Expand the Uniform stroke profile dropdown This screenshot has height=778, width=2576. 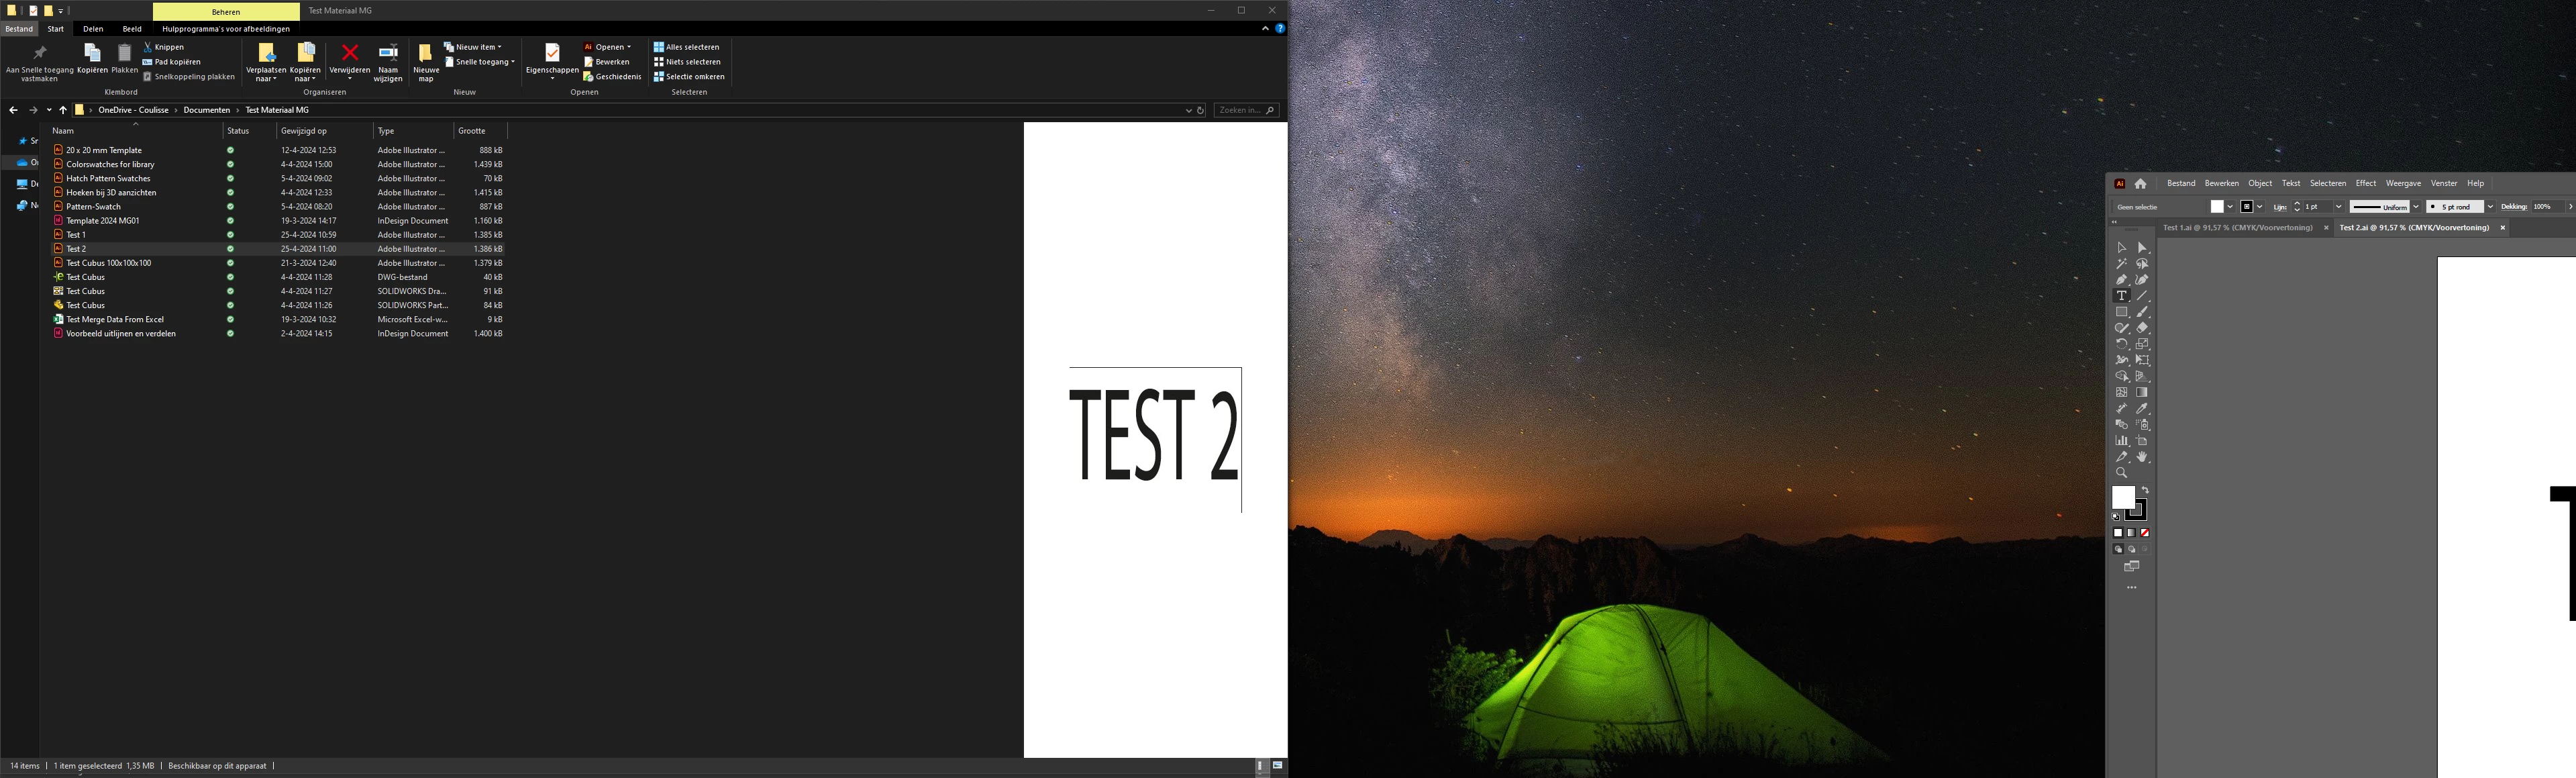(x=2416, y=207)
